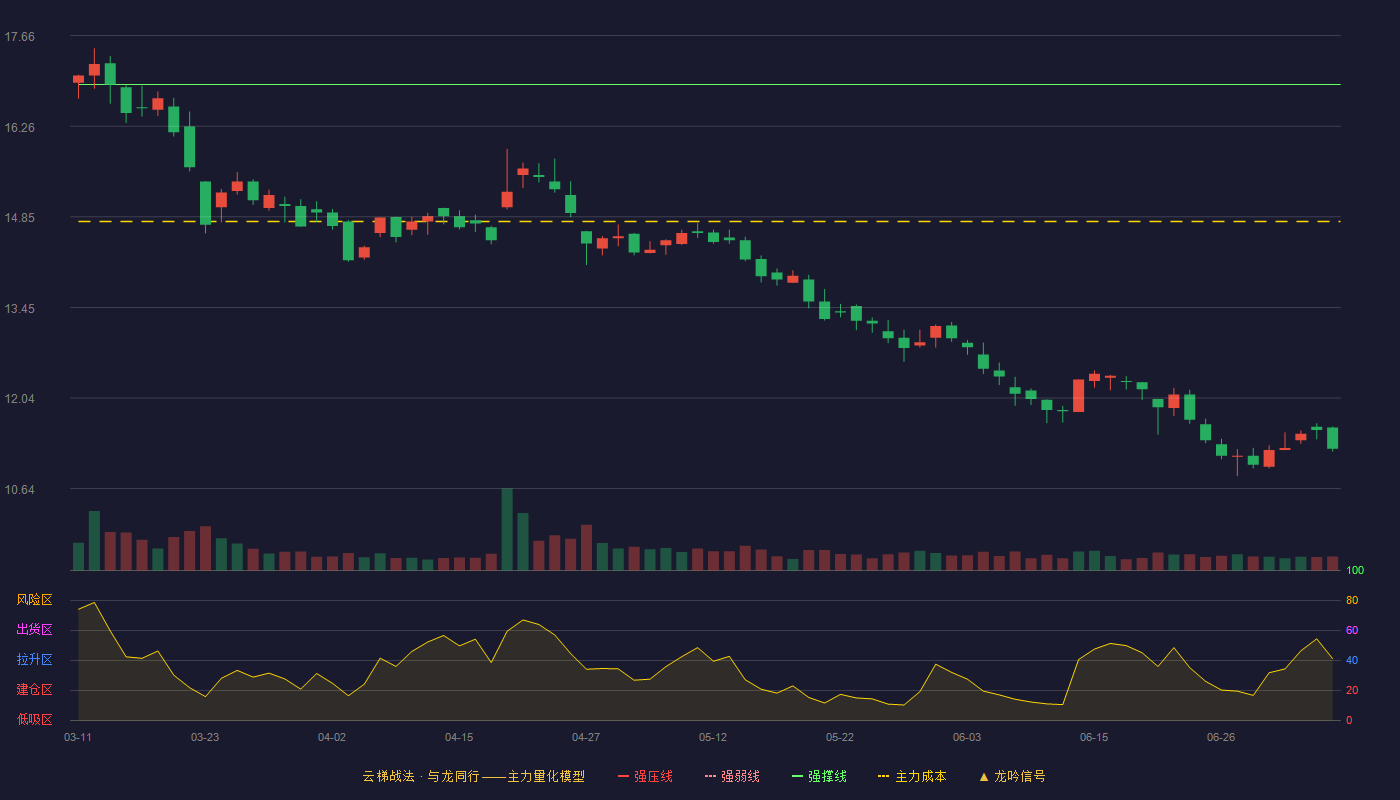
Task: Click the yellow dashed cost line
Action: click(x=709, y=222)
